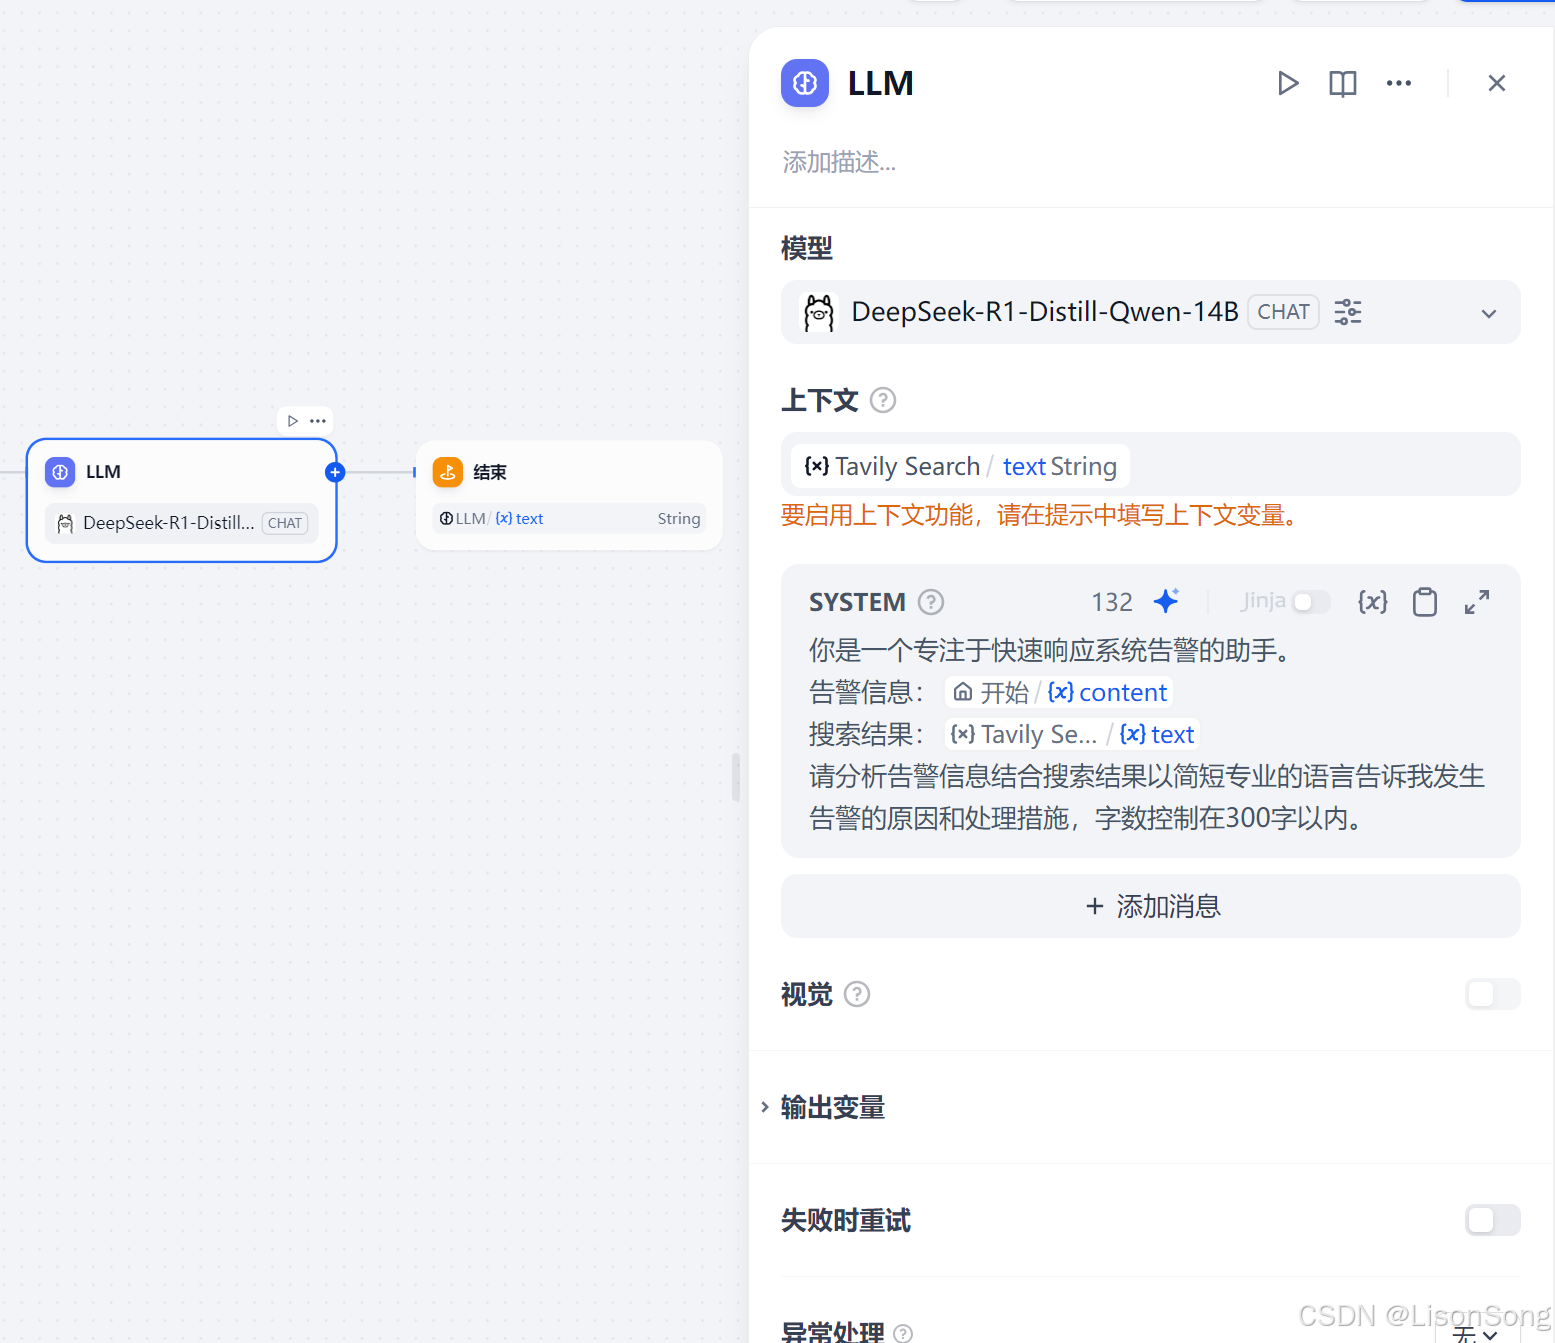Screen dimensions: 1555x1343
Task: Click the orange 结束 node icon
Action: 448,472
